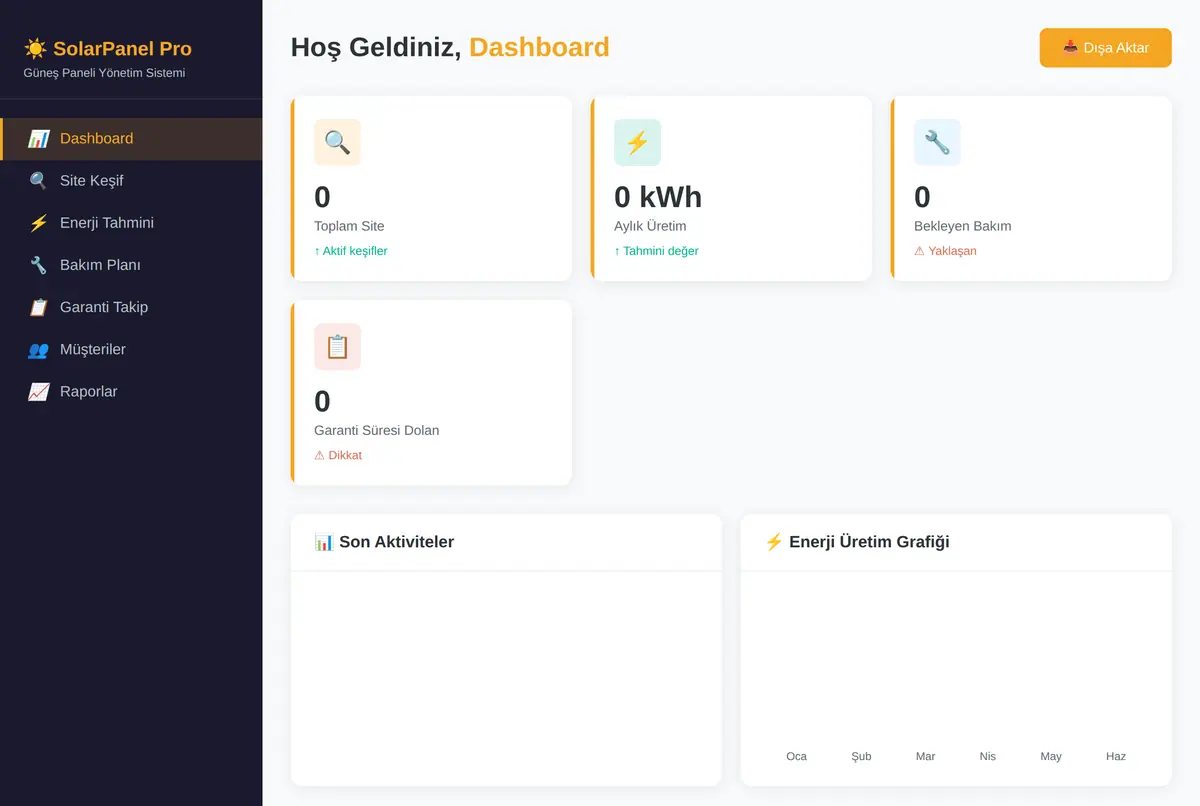Click the Tahmini değer status text
This screenshot has height=806, width=1200.
[x=656, y=251]
